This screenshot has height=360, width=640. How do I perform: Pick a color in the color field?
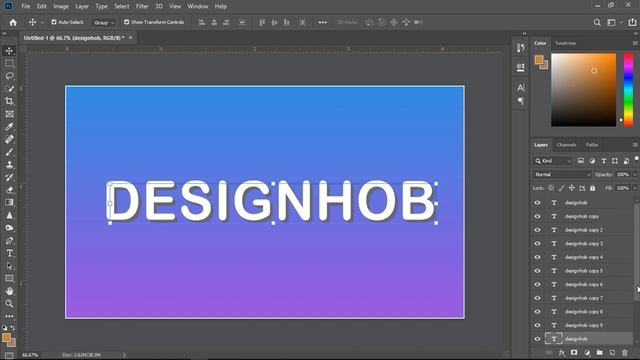[584, 89]
